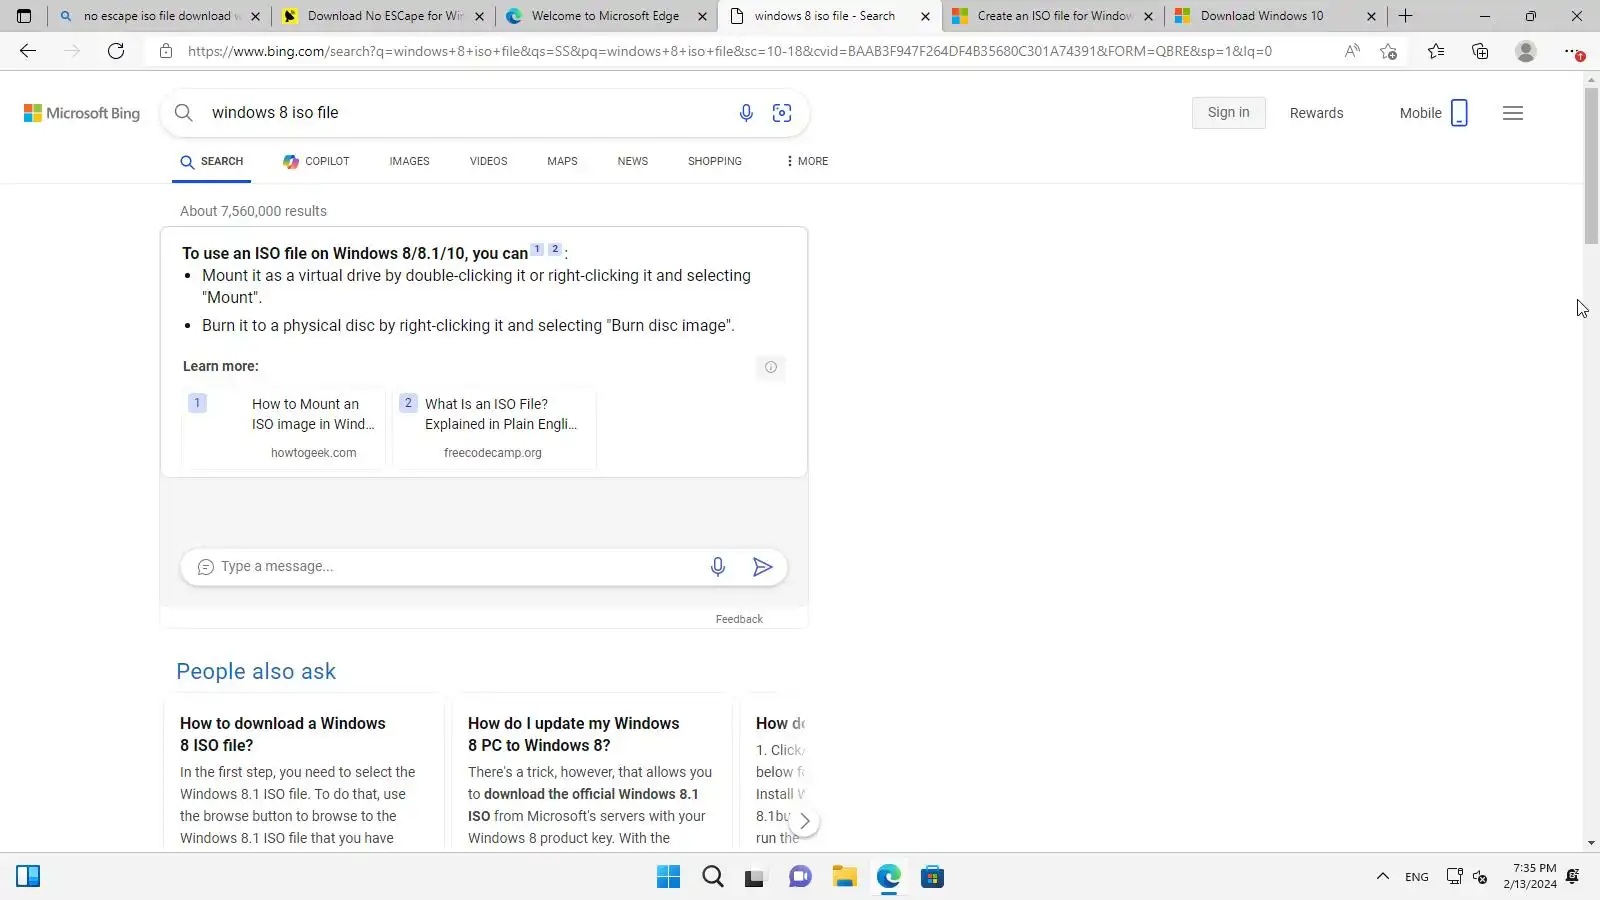Open Chat app on taskbar
The height and width of the screenshot is (900, 1600).
(800, 877)
